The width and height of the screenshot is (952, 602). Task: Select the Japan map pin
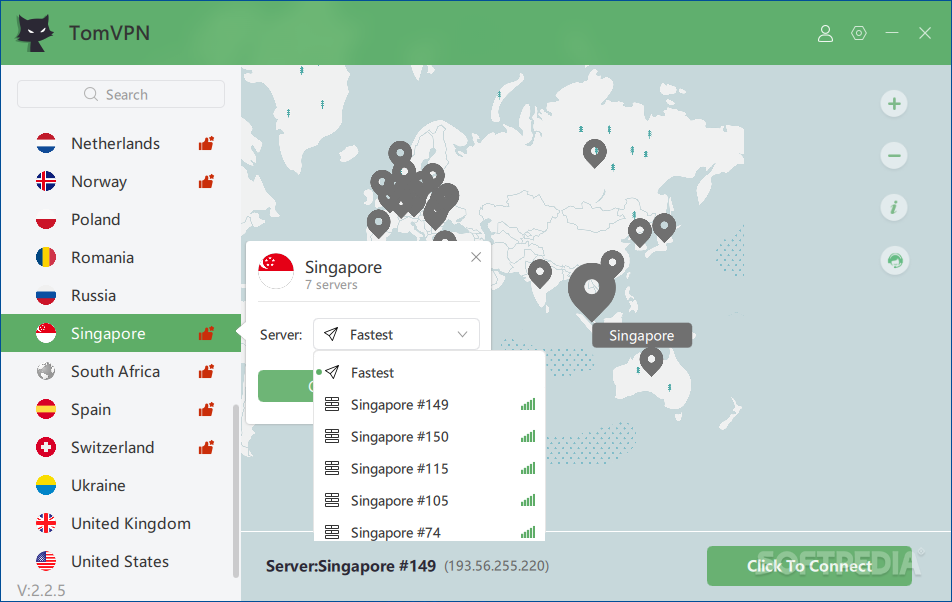[664, 227]
